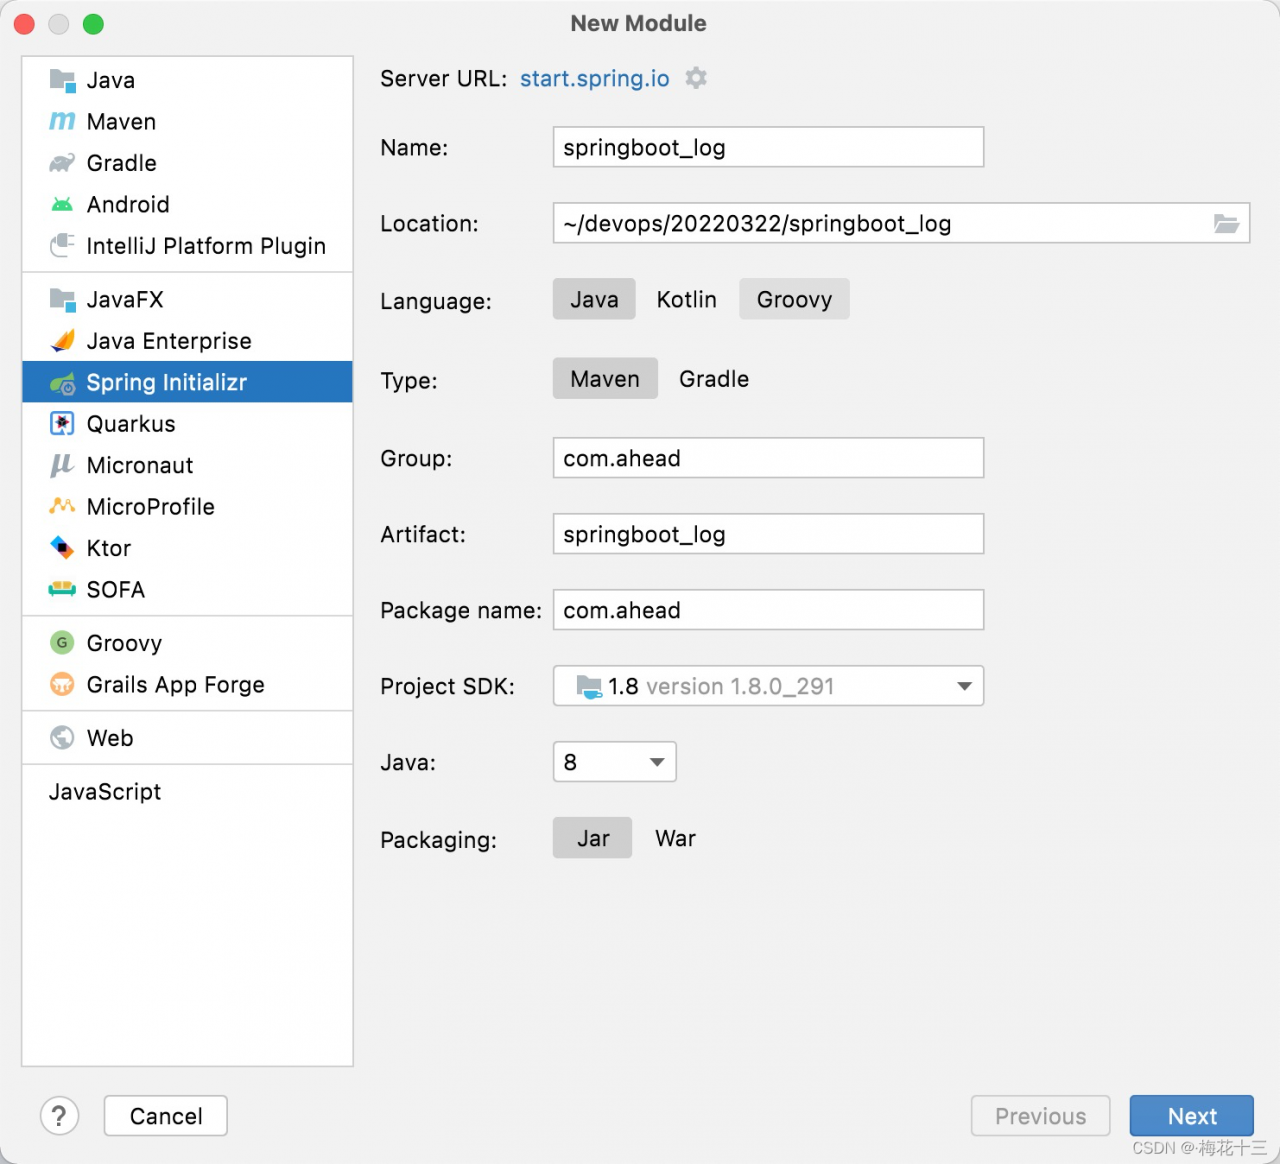
Task: Browse for location with folder icon
Action: [1226, 223]
